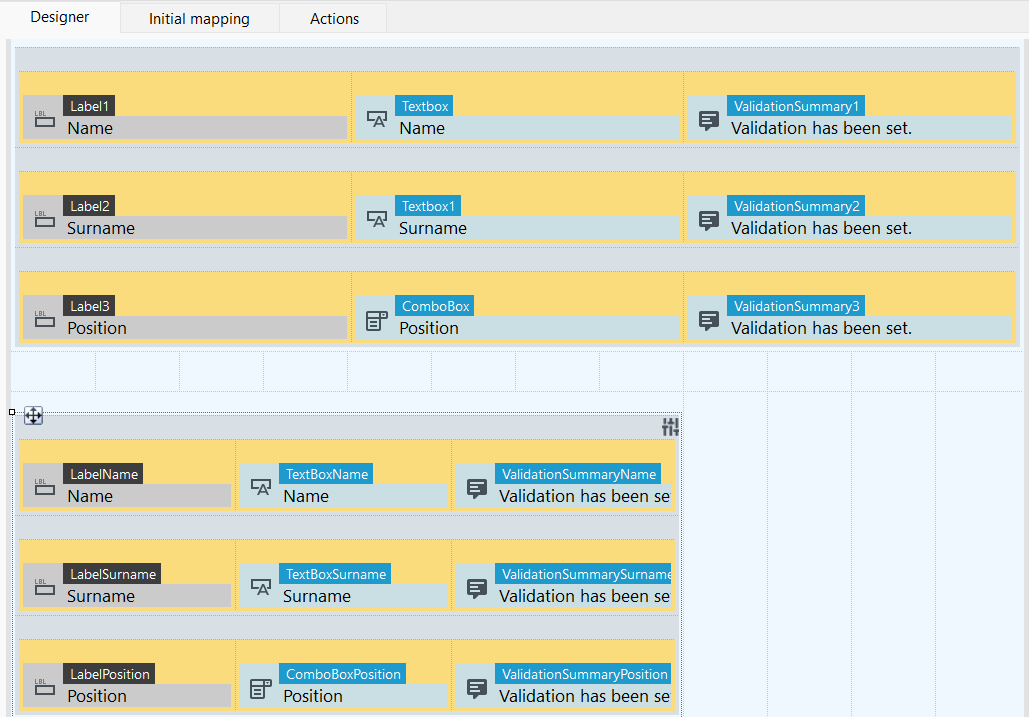Click the label icon beside LabelName

pos(45,487)
